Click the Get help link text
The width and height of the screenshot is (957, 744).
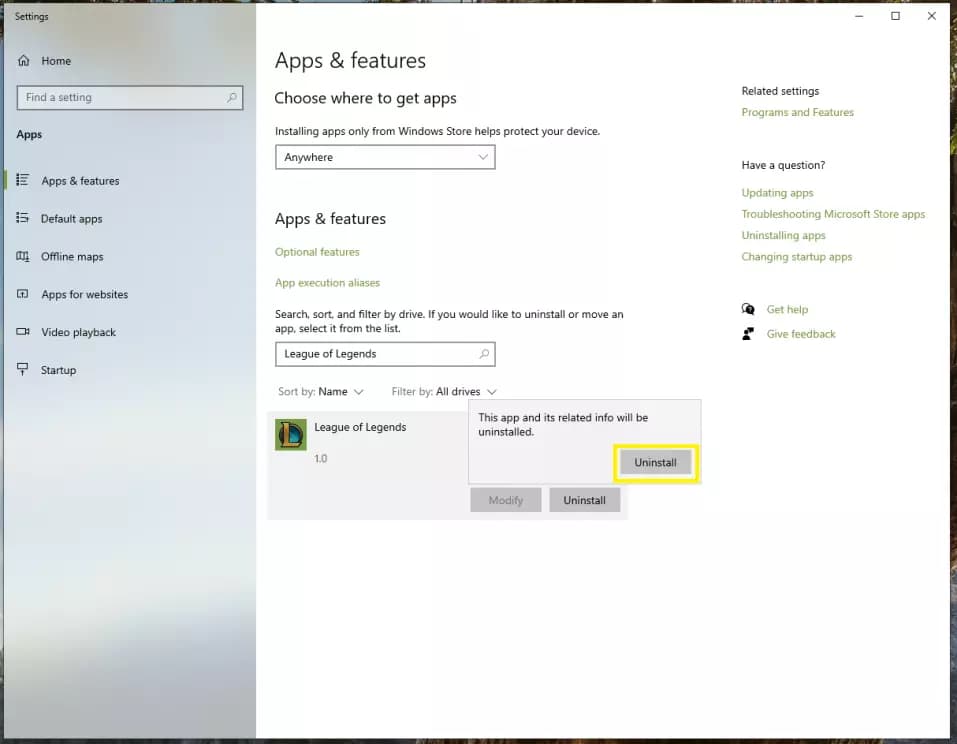pyautogui.click(x=787, y=309)
